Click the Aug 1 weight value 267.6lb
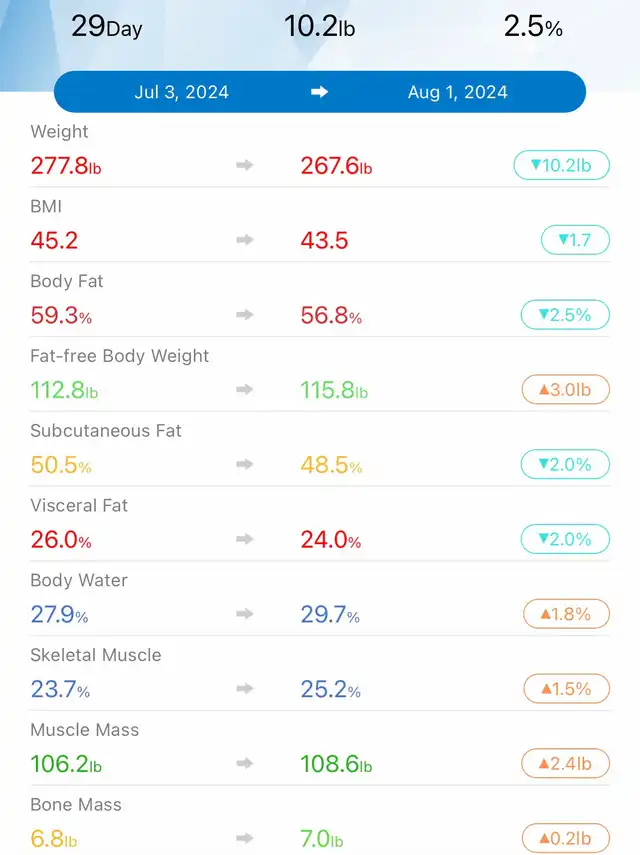 click(x=336, y=166)
